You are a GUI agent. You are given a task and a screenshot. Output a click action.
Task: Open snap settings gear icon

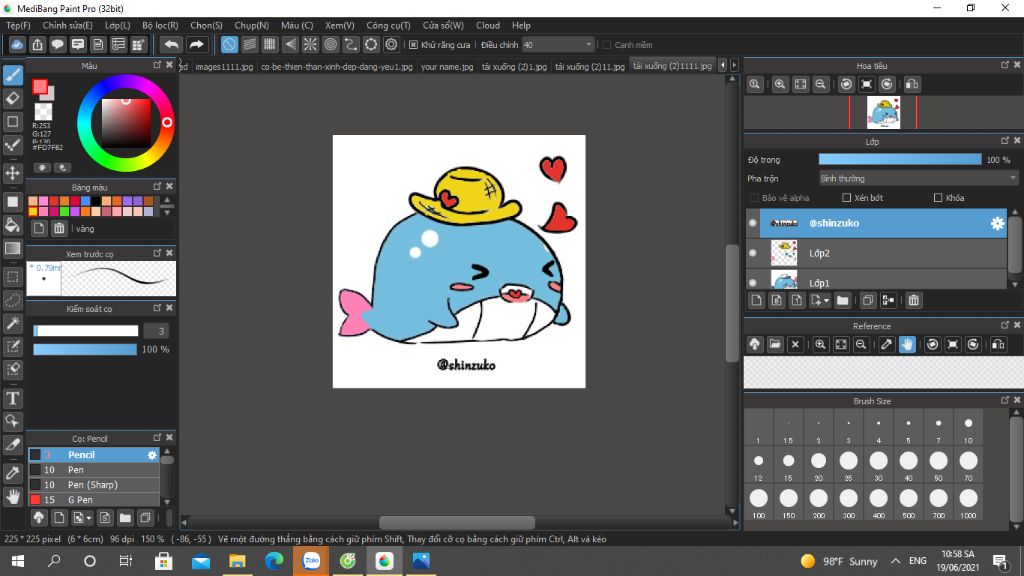pyautogui.click(x=391, y=44)
